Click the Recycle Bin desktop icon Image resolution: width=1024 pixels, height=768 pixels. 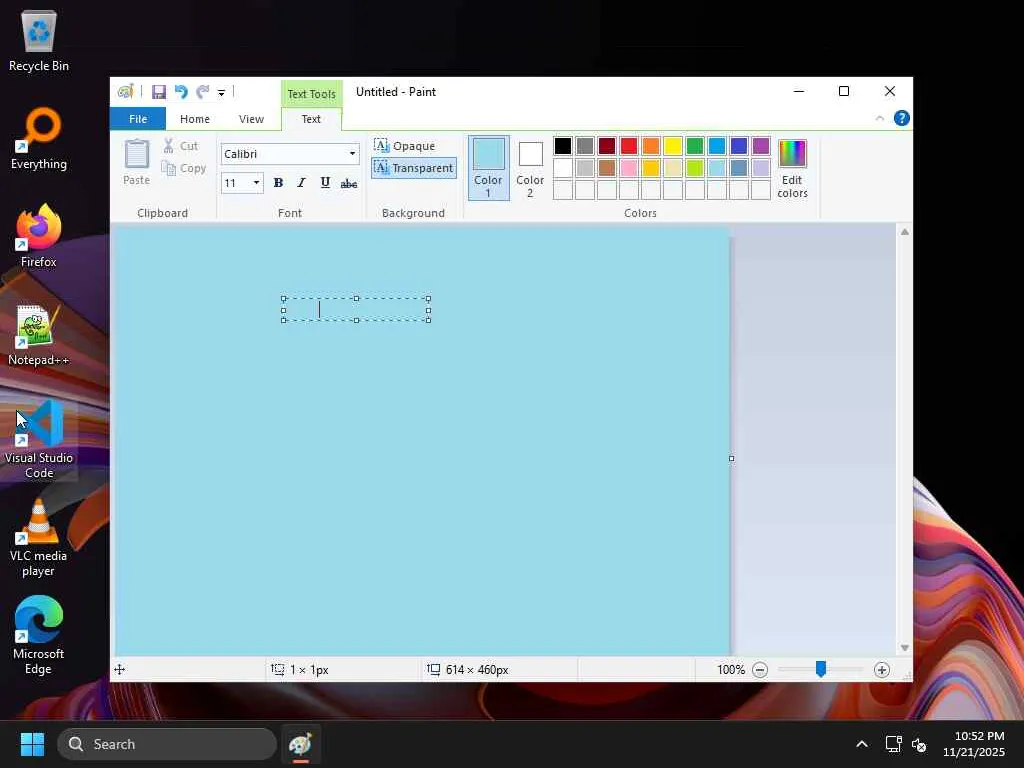39,40
